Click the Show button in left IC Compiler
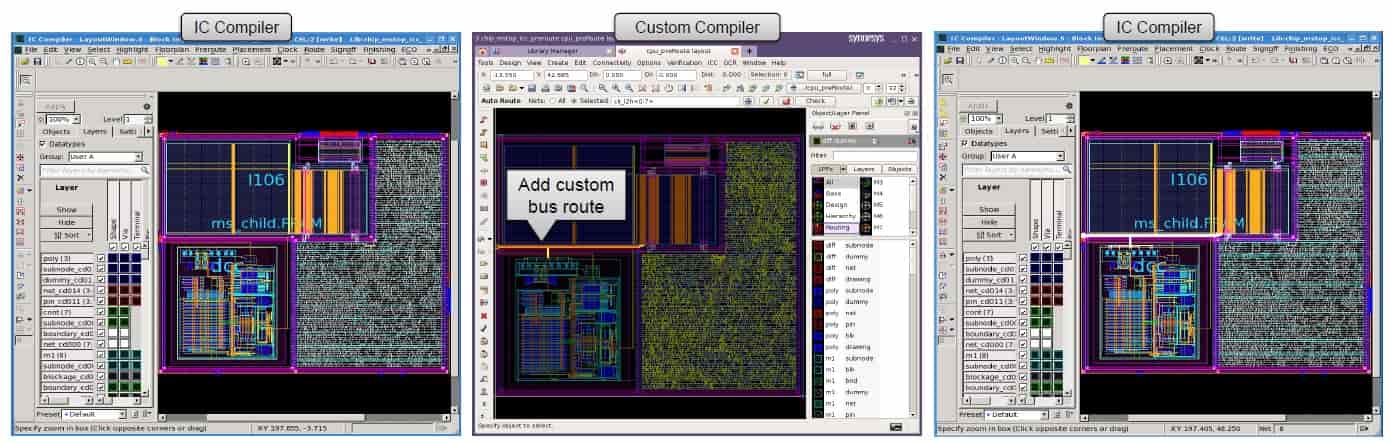 click(66, 210)
